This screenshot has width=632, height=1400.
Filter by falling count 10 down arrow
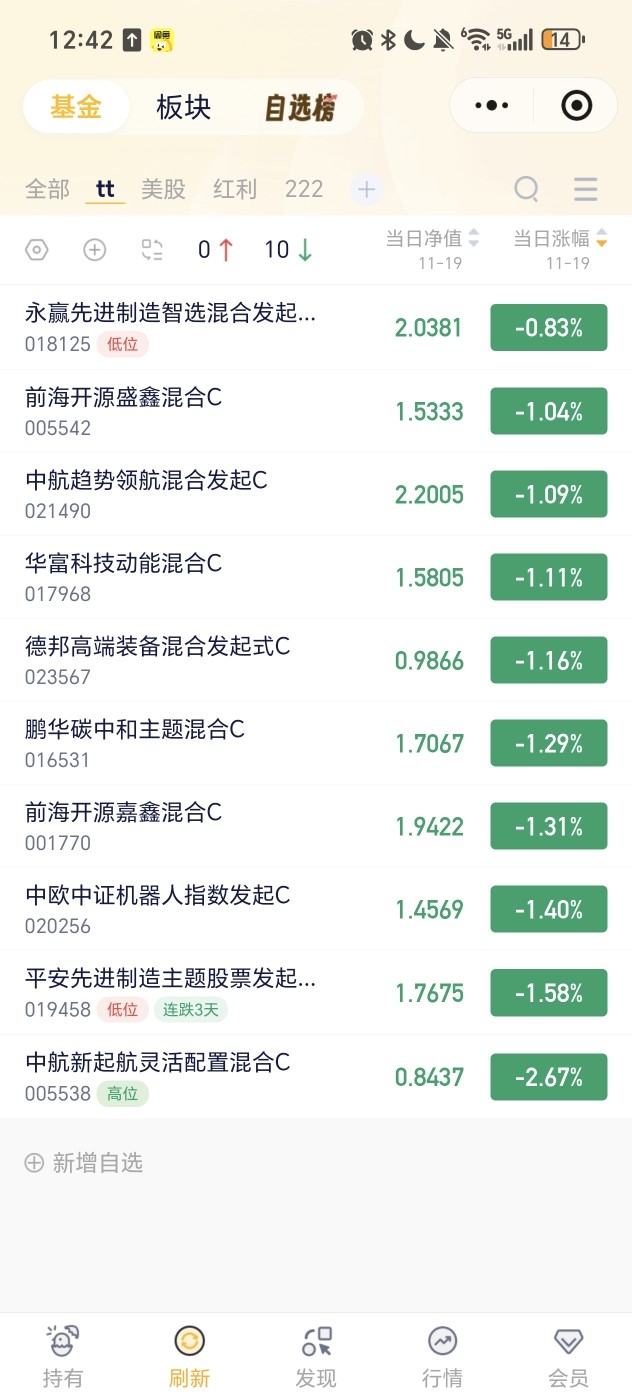click(x=289, y=250)
